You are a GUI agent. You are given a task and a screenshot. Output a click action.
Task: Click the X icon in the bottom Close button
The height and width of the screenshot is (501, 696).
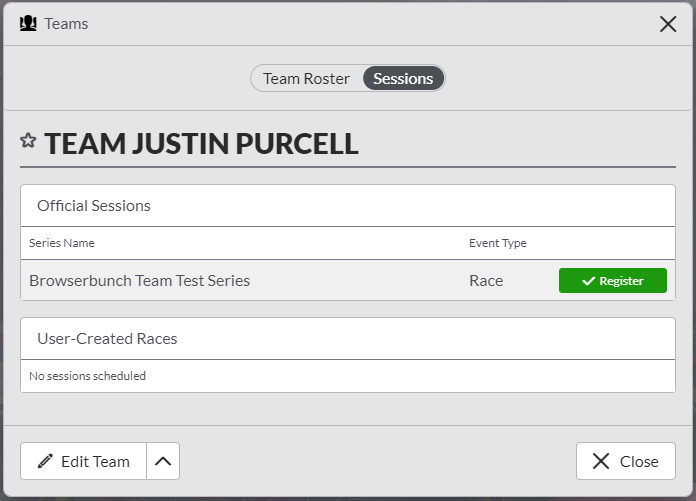601,461
